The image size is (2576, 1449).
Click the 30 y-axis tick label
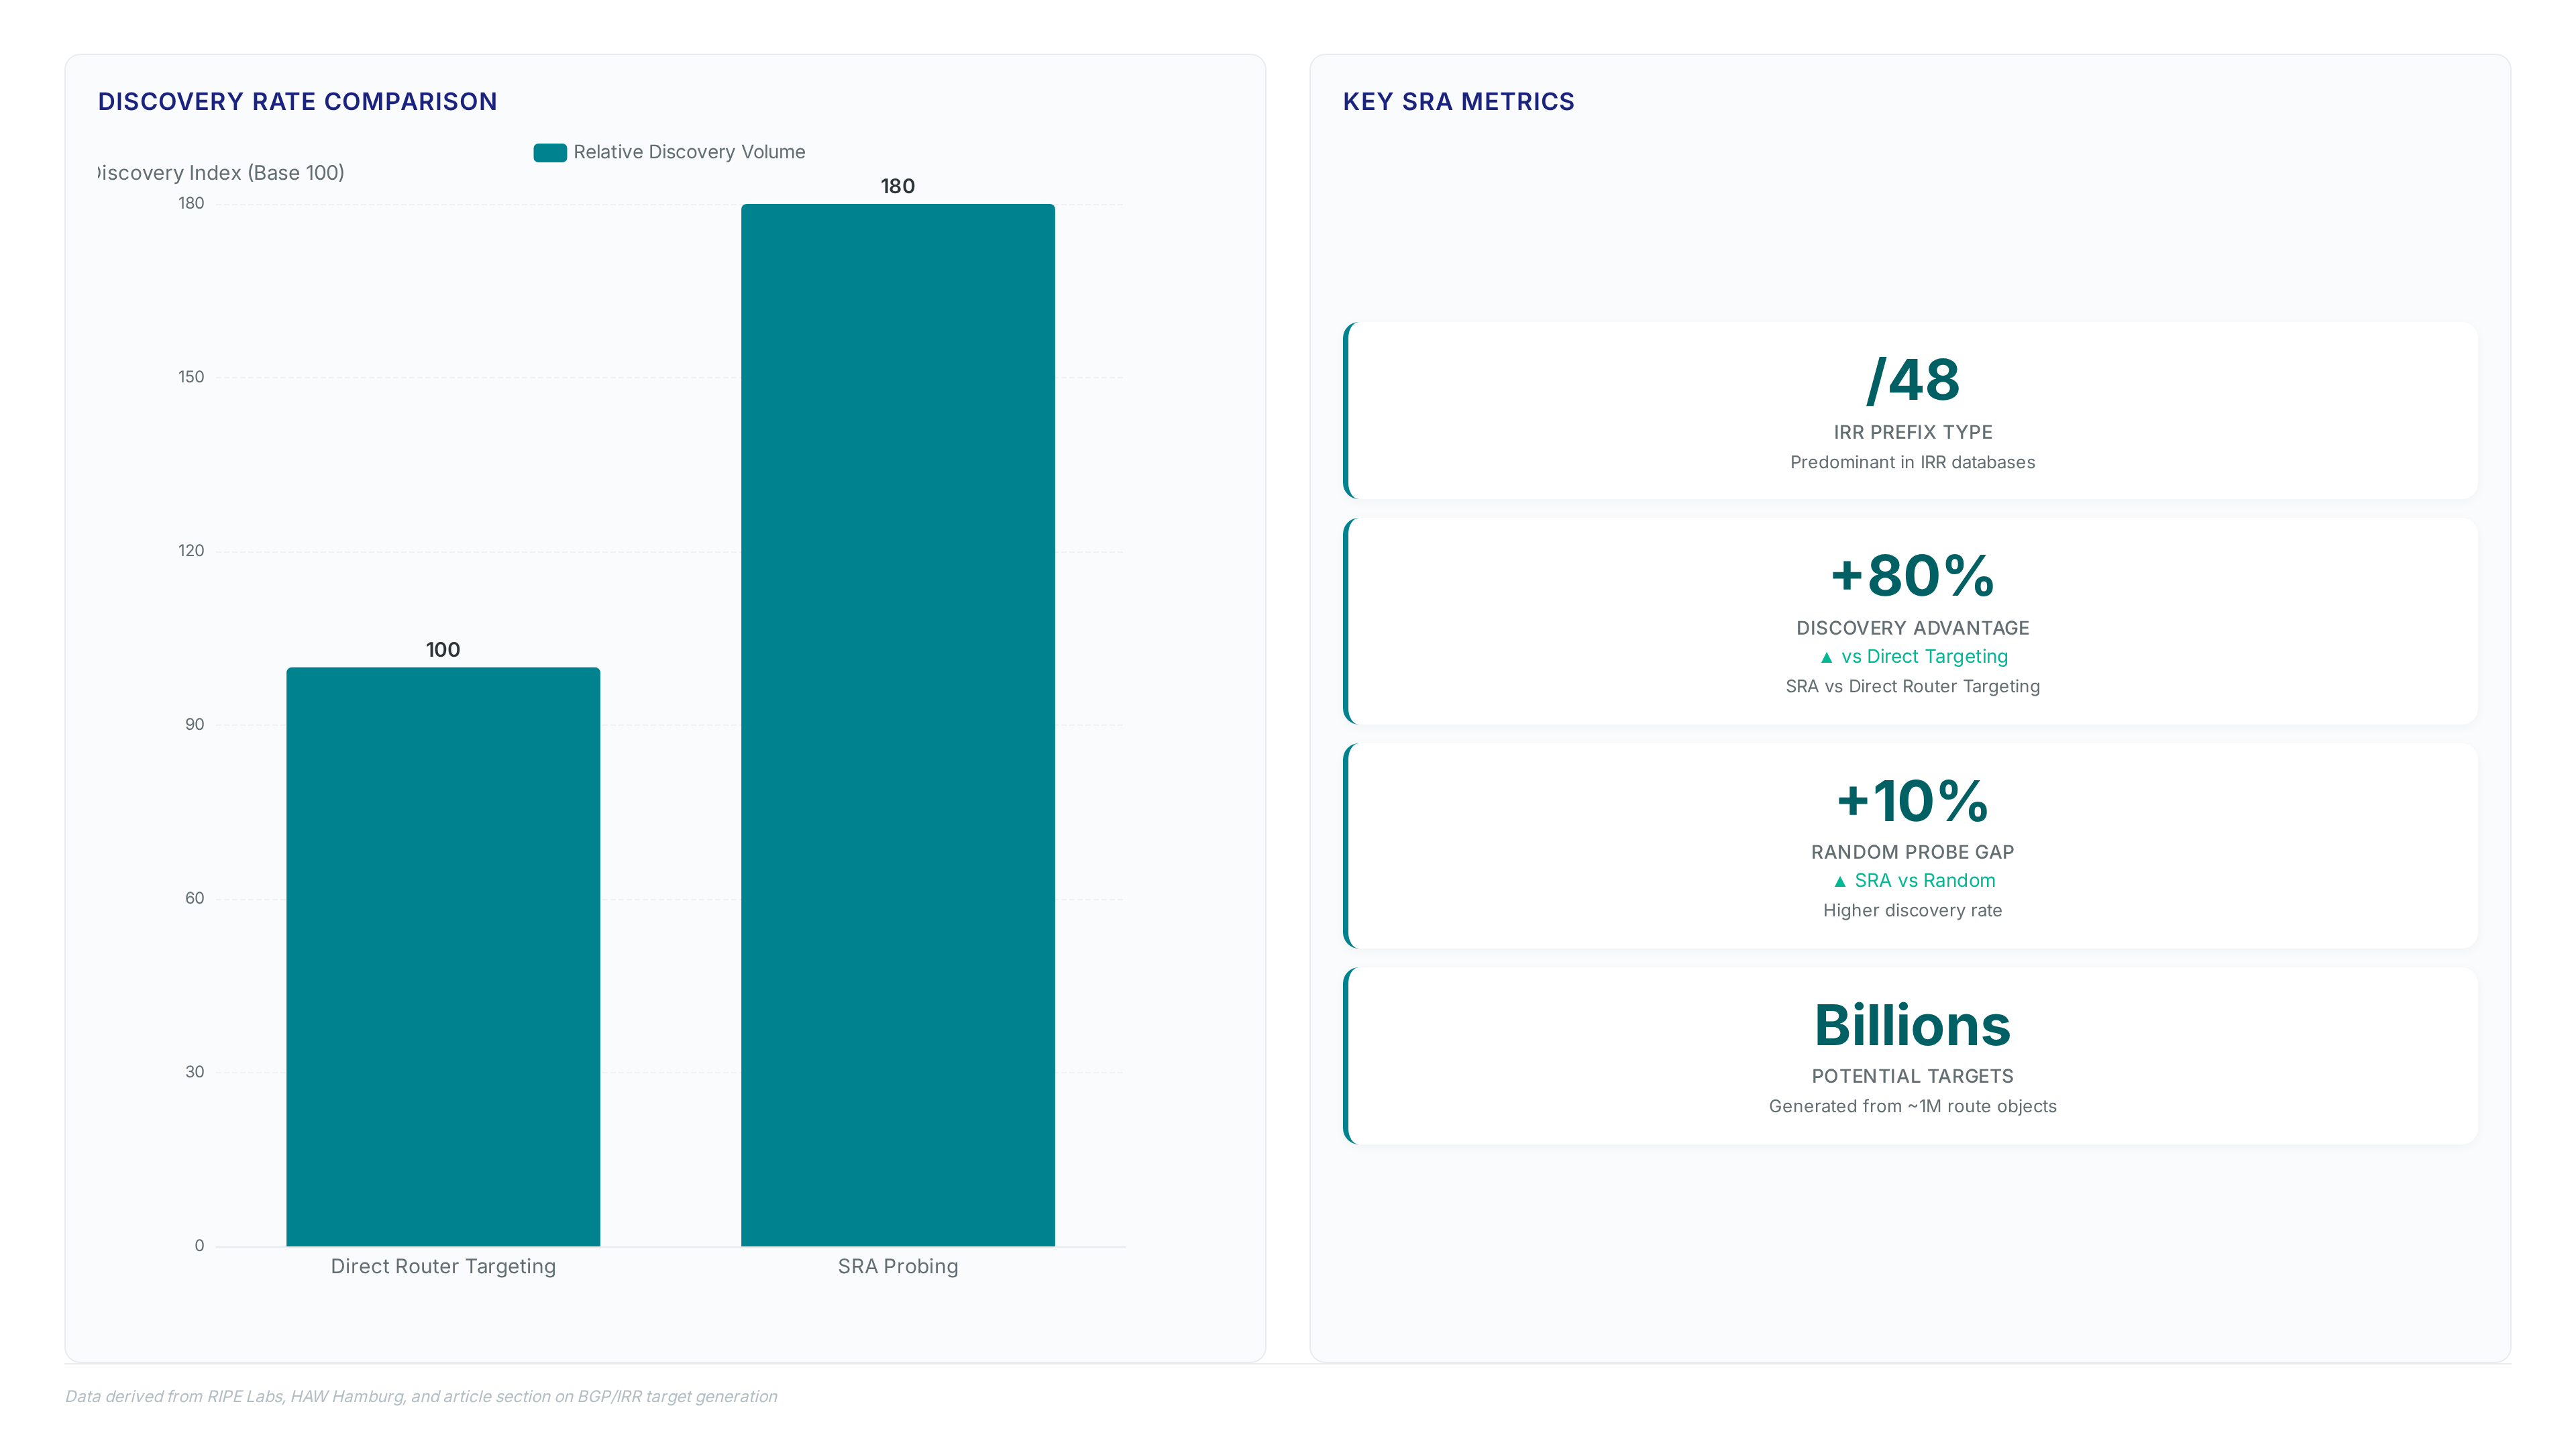pos(194,1072)
